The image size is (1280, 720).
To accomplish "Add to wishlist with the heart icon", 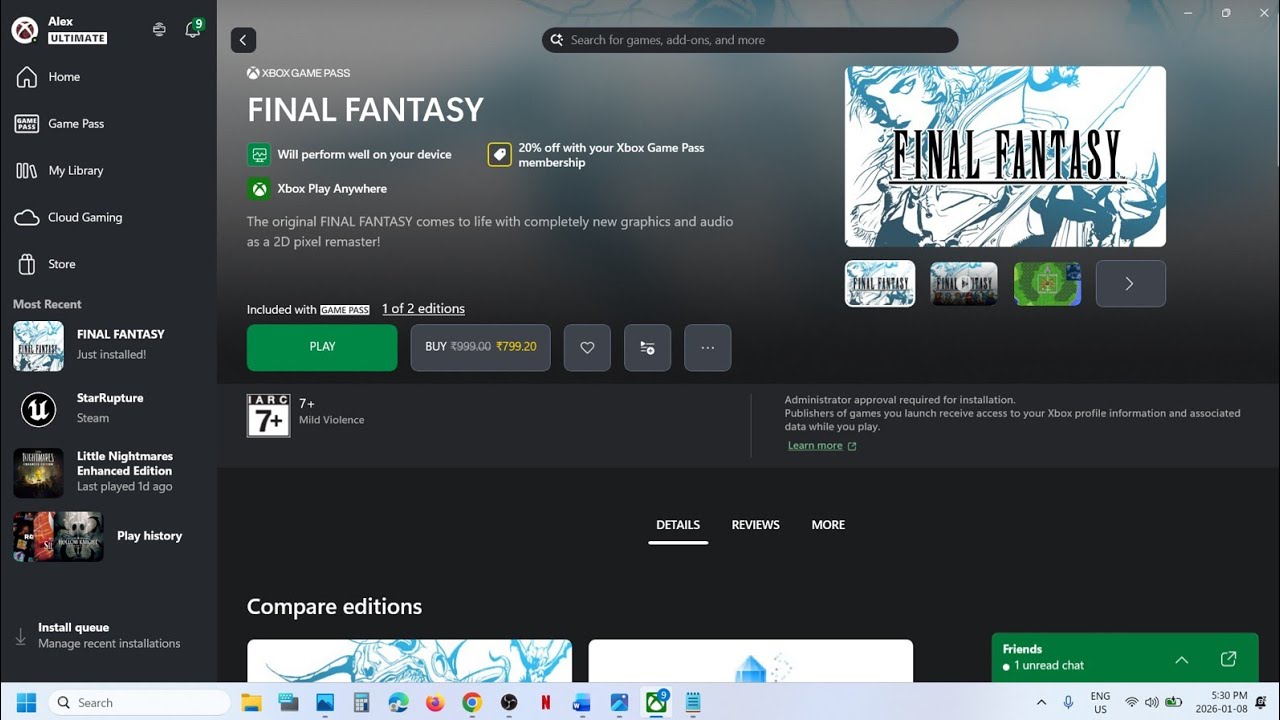I will tap(587, 348).
